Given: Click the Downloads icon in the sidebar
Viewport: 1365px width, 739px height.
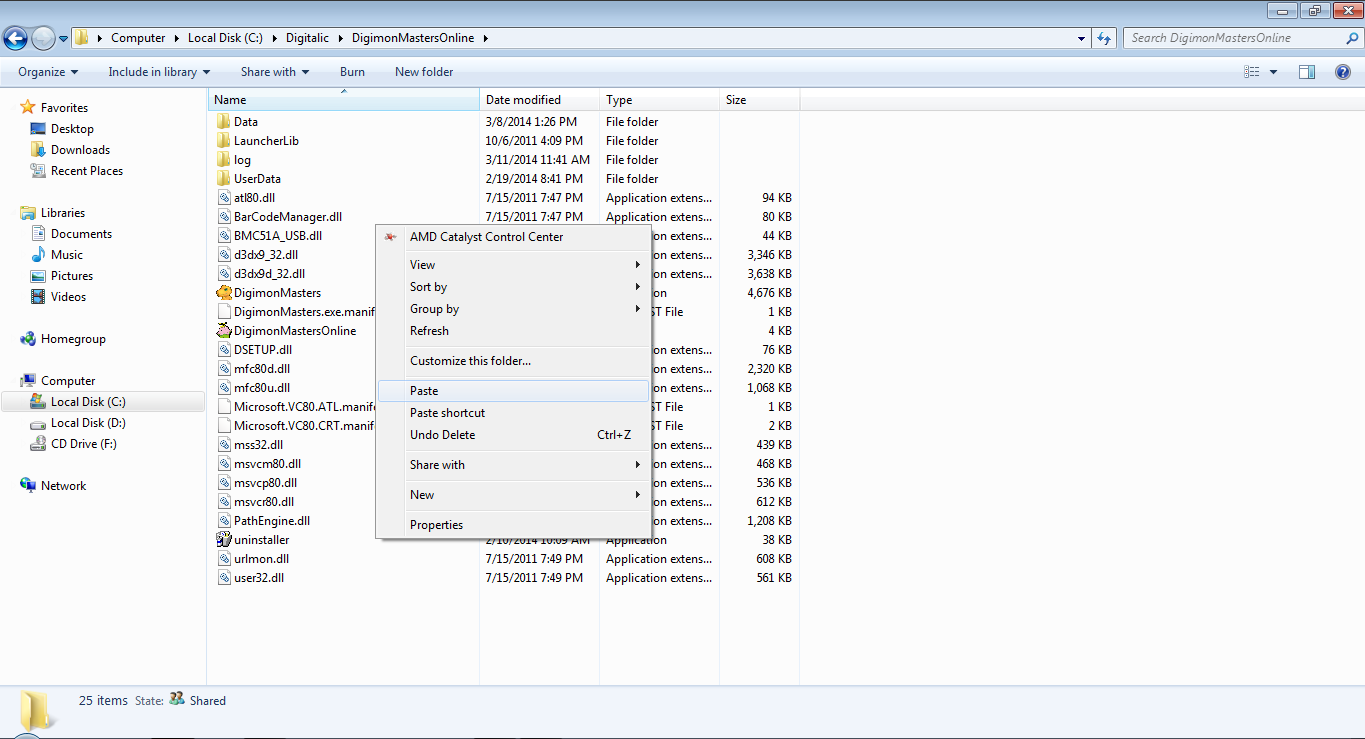Looking at the screenshot, I should pyautogui.click(x=38, y=150).
